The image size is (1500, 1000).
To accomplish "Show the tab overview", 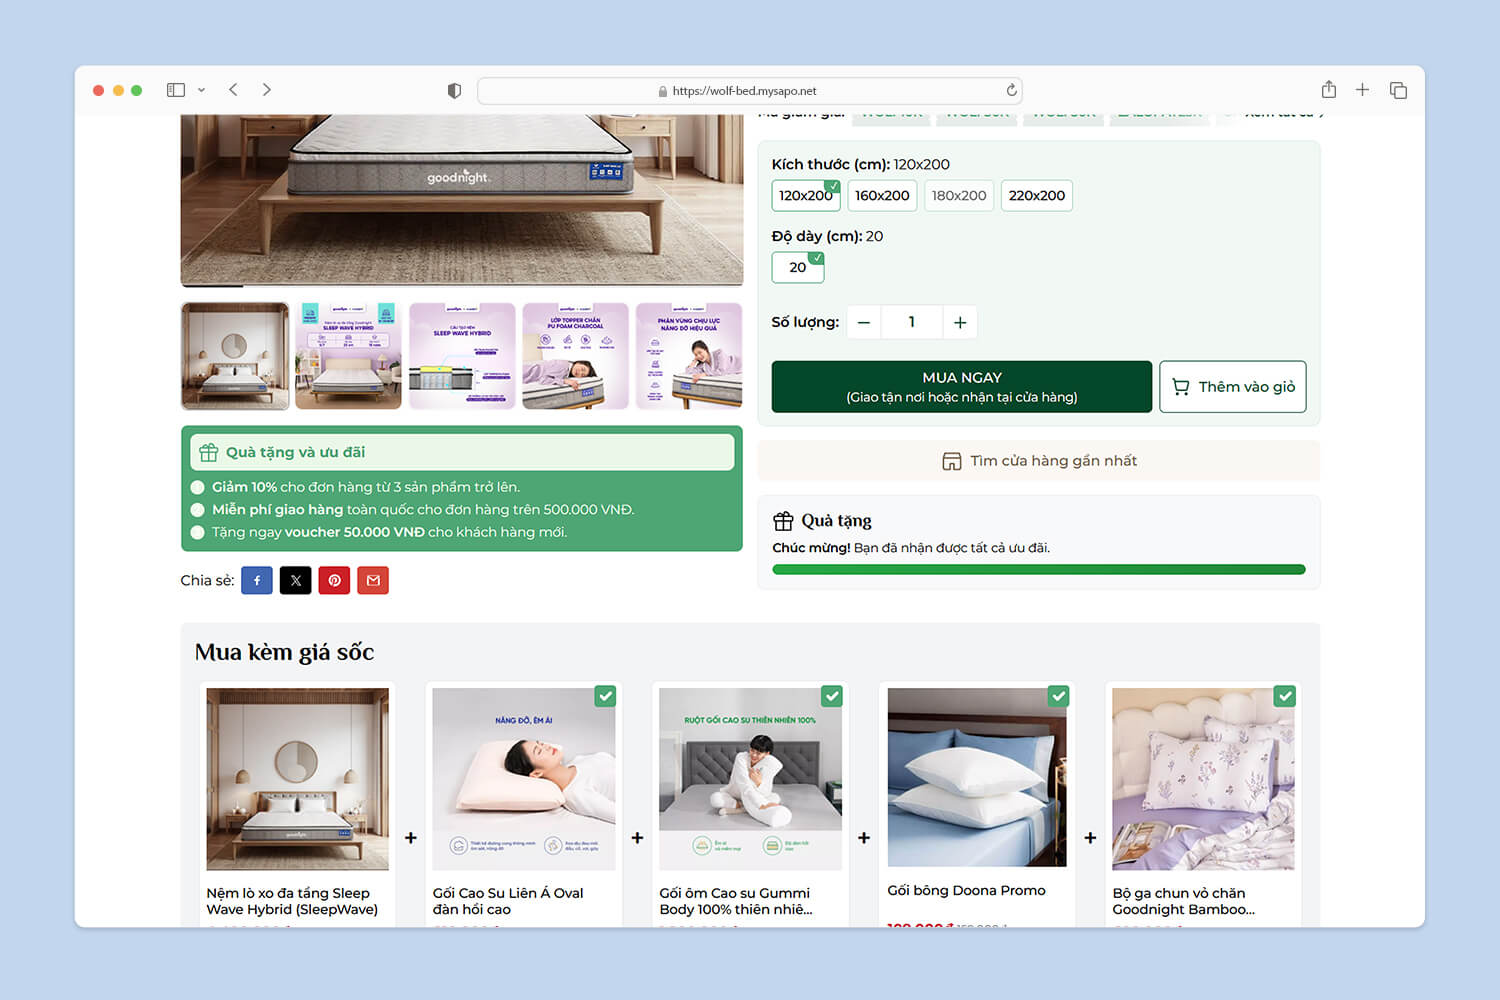I will tap(1398, 90).
